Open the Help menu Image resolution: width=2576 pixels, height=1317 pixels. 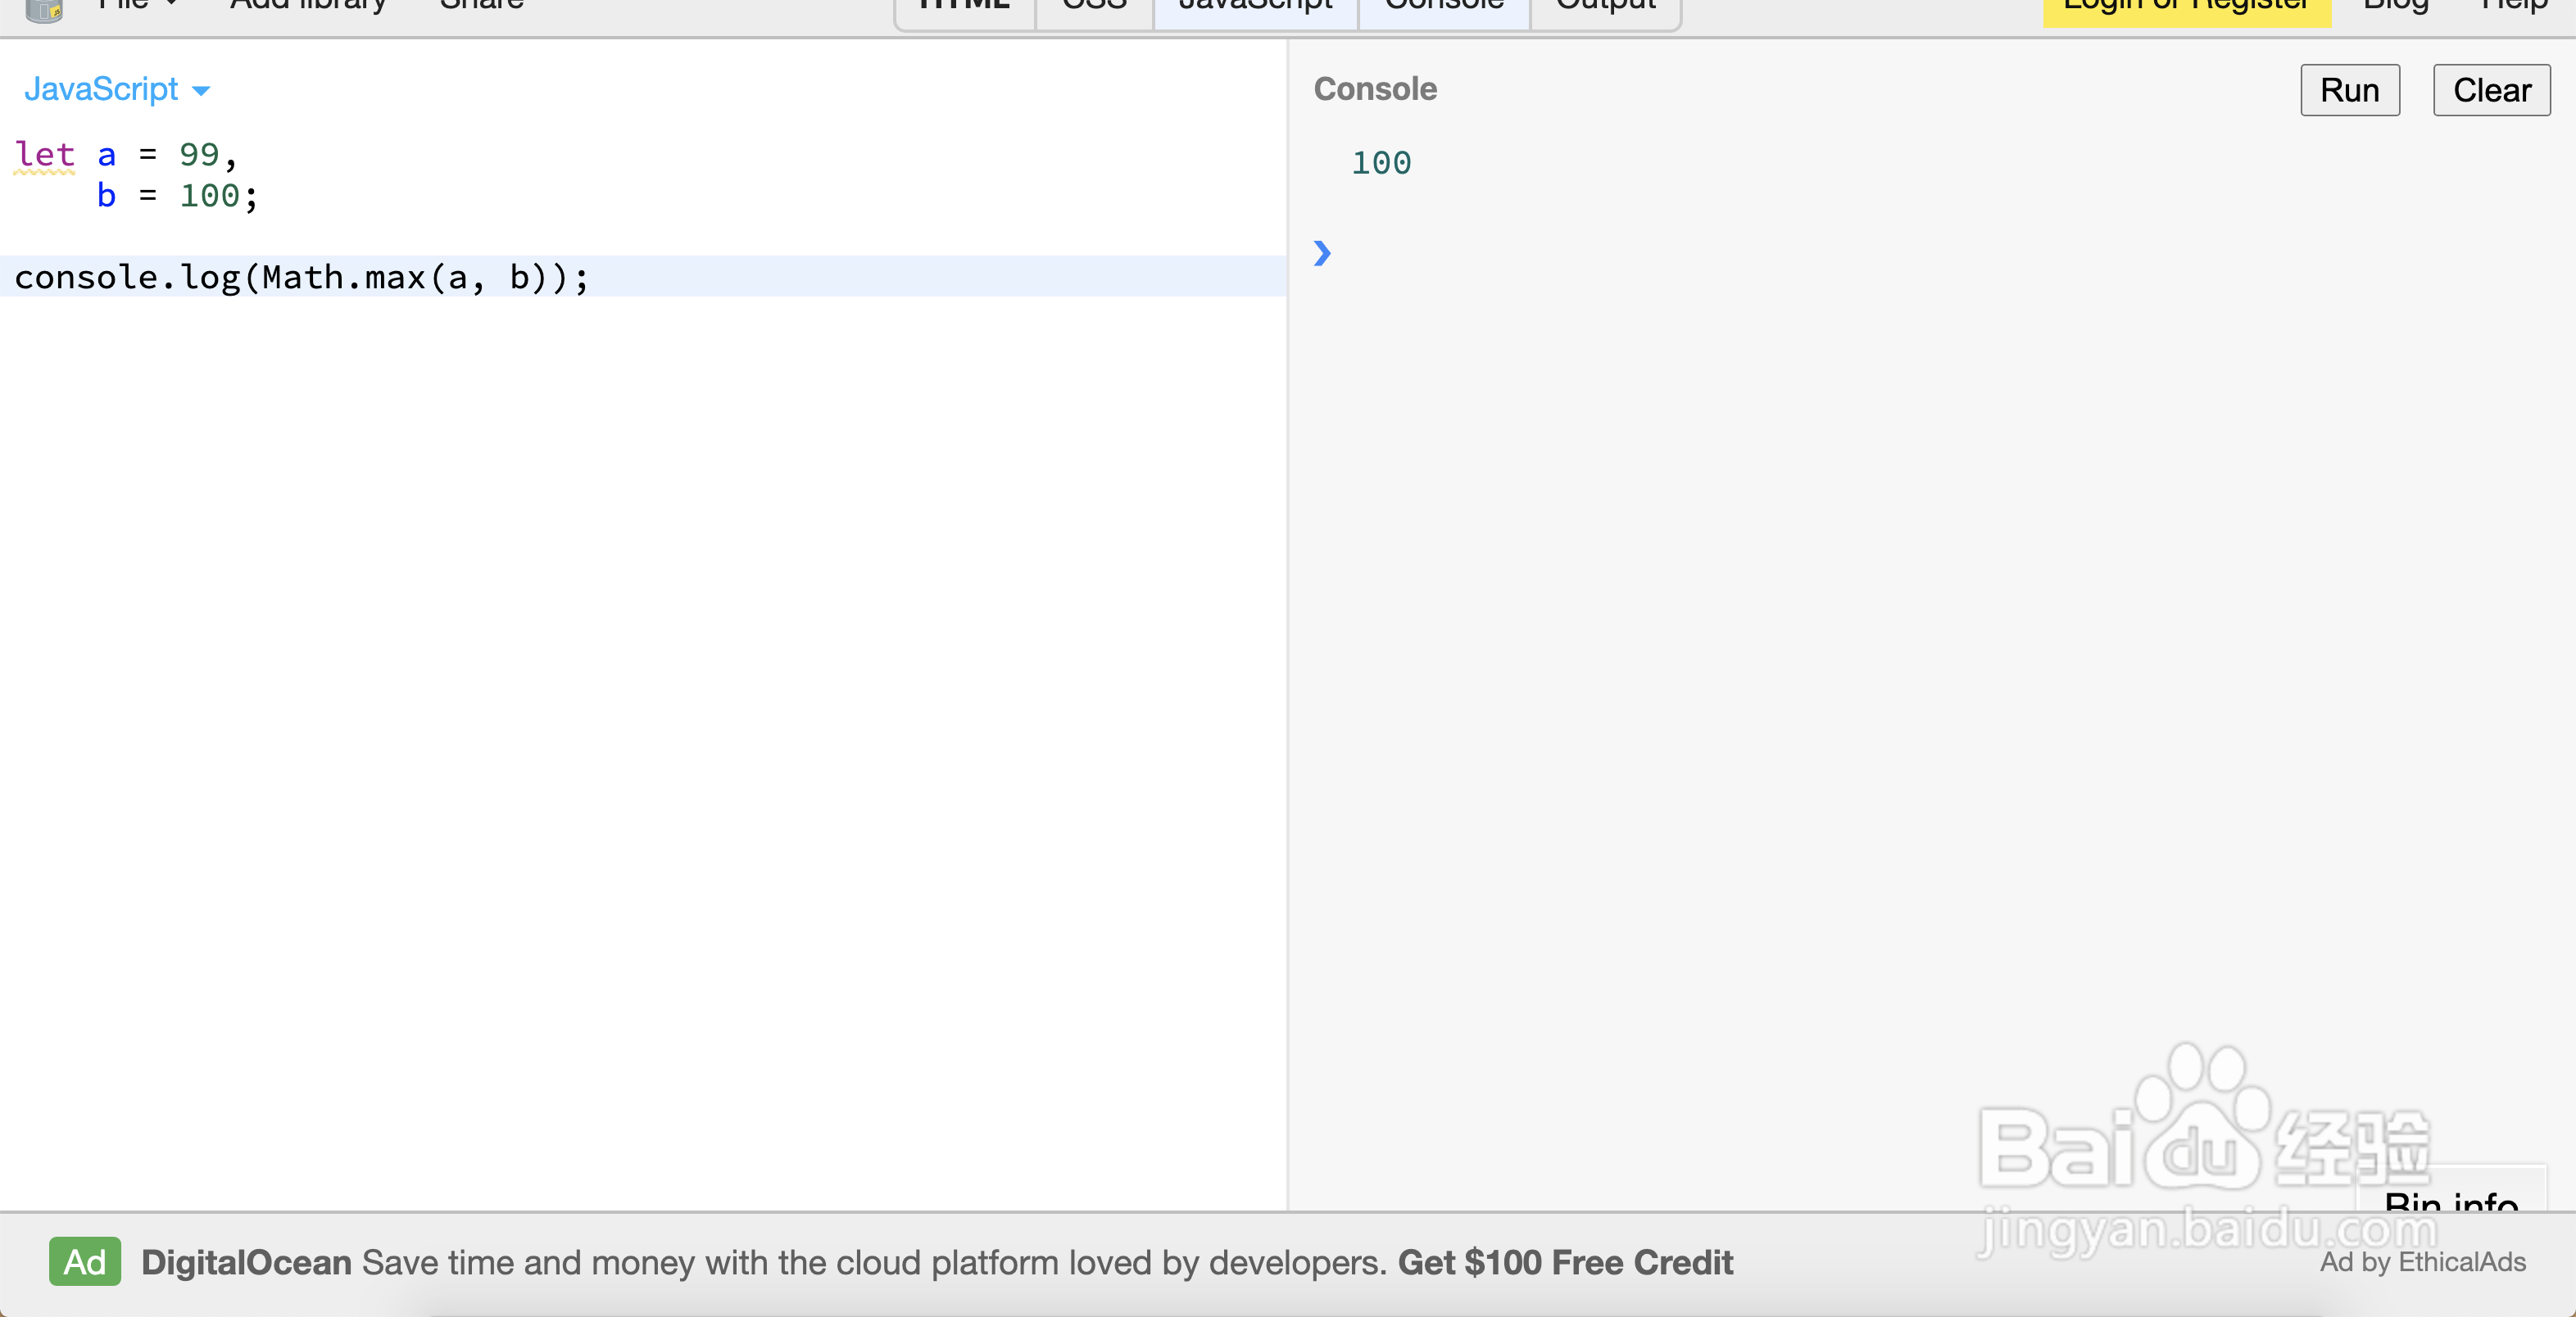tap(2514, 6)
